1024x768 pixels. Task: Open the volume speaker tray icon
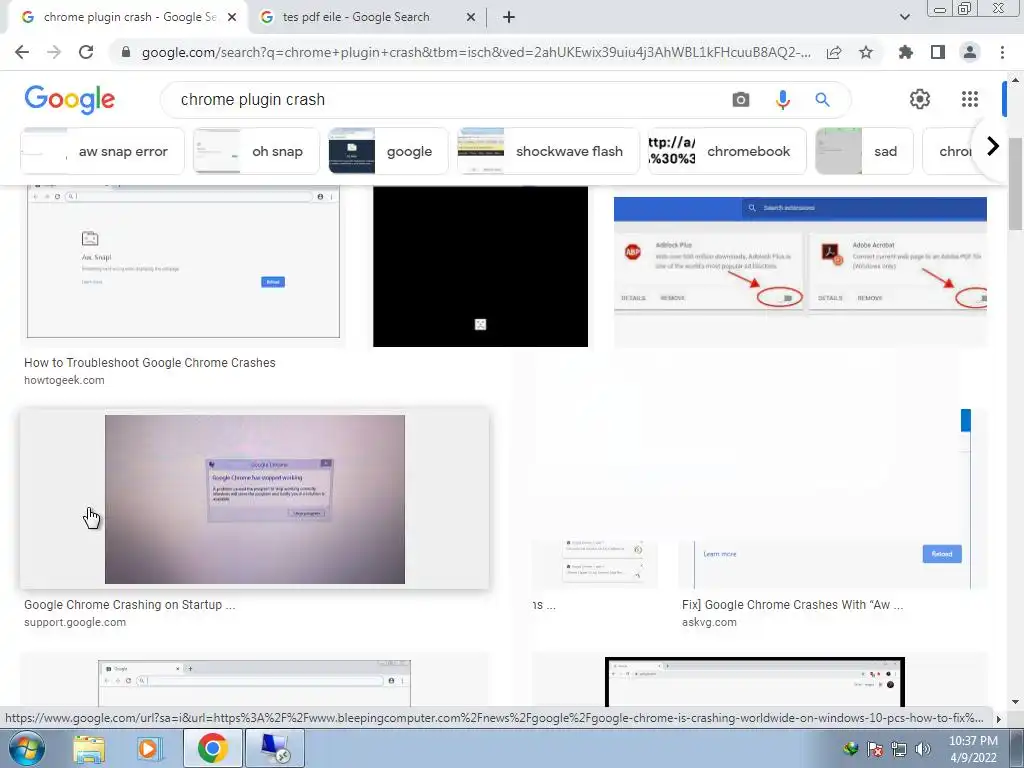(x=923, y=749)
